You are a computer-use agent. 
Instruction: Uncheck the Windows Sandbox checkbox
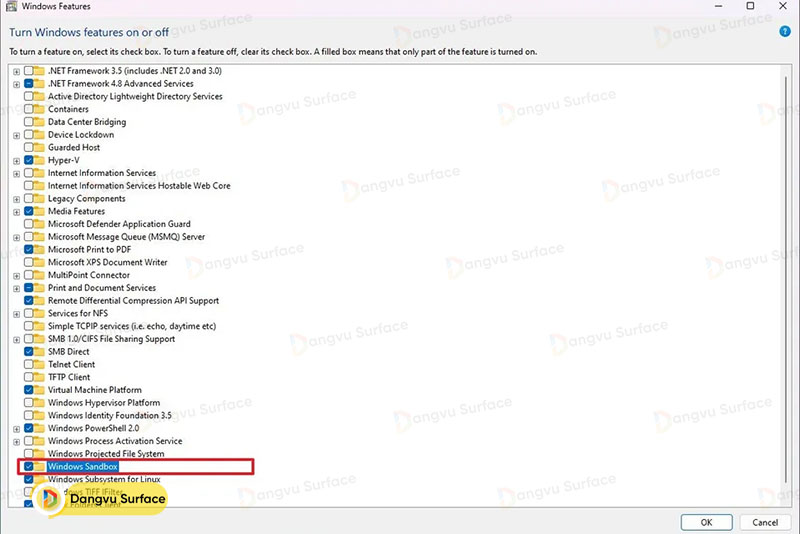[x=29, y=466]
